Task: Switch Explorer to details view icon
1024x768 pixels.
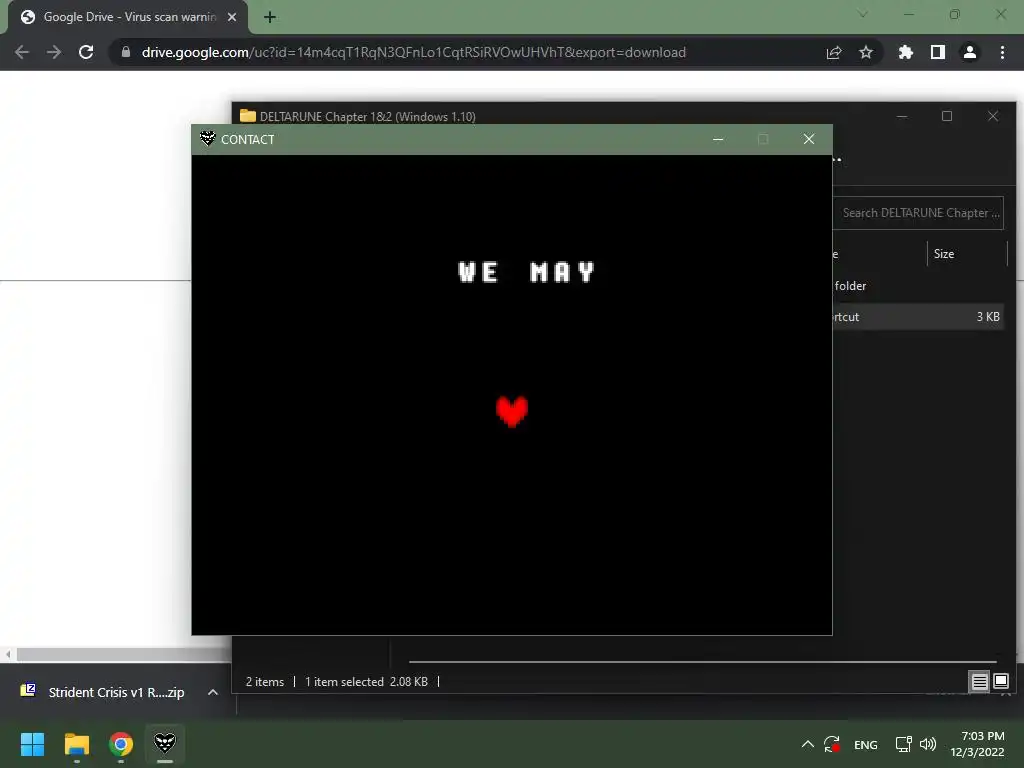Action: point(979,682)
